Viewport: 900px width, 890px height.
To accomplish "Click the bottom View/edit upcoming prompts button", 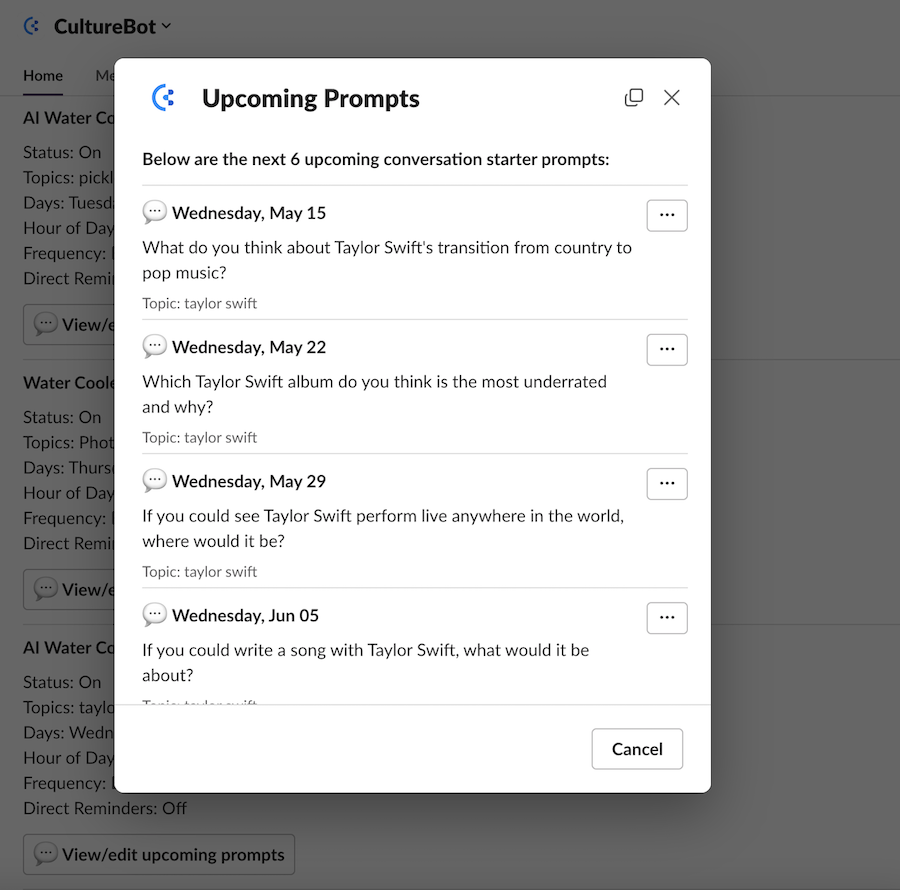I will tap(159, 854).
